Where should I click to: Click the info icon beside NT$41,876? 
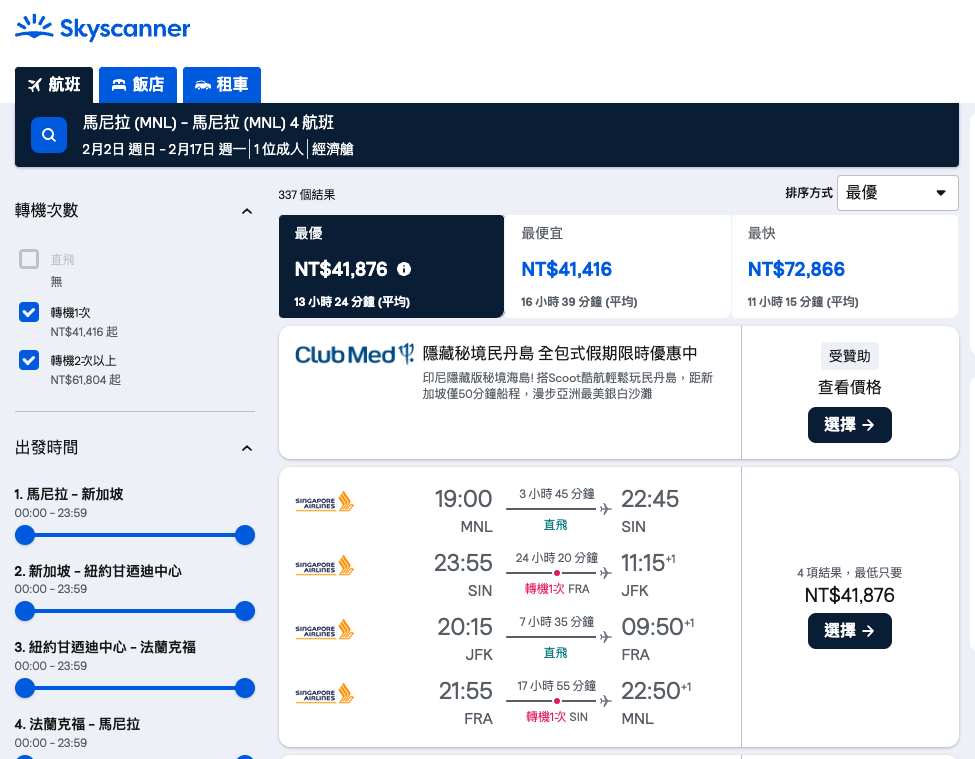(404, 269)
